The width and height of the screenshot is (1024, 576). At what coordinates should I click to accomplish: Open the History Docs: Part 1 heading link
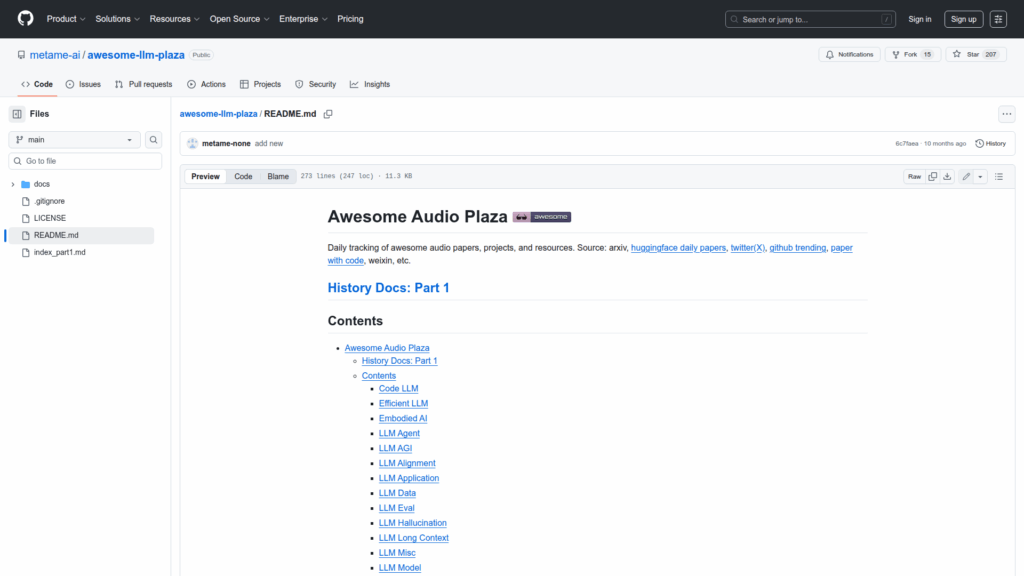[389, 287]
